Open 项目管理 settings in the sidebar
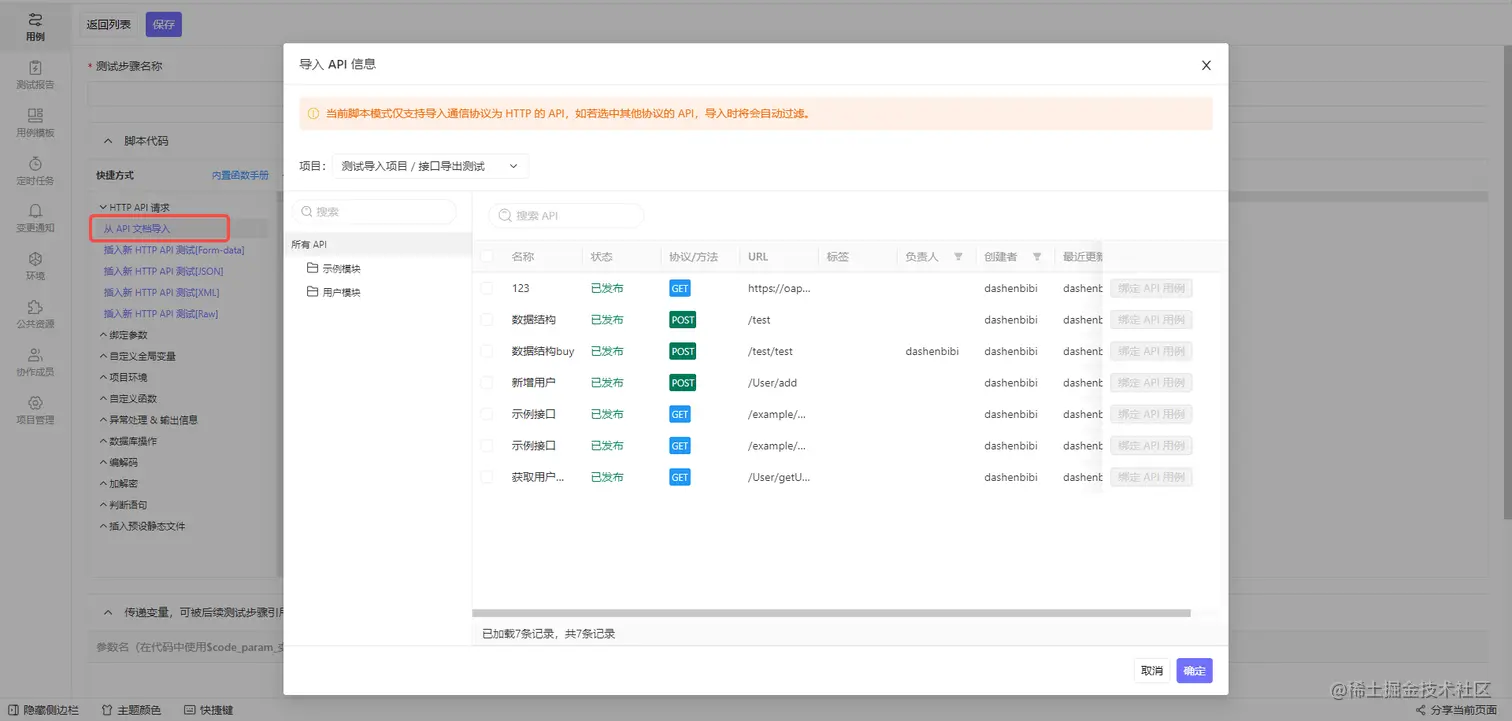The height and width of the screenshot is (721, 1512). [x=35, y=410]
